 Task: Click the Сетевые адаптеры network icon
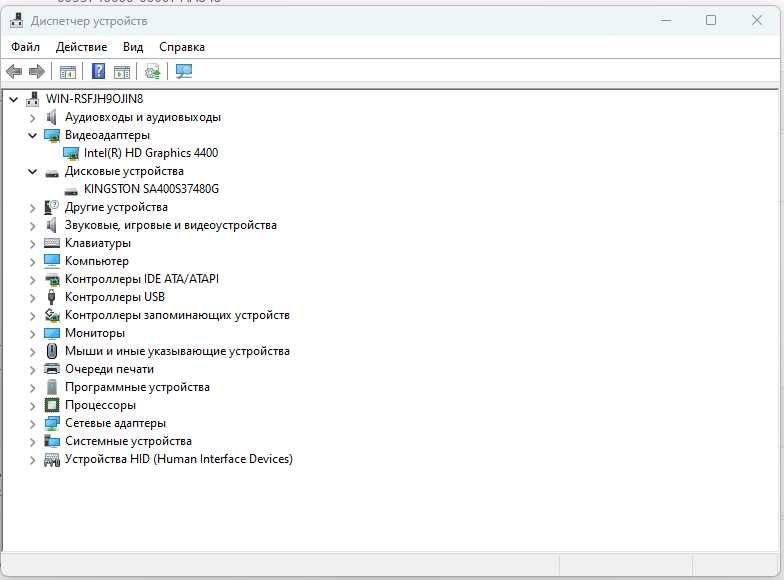[x=52, y=424]
